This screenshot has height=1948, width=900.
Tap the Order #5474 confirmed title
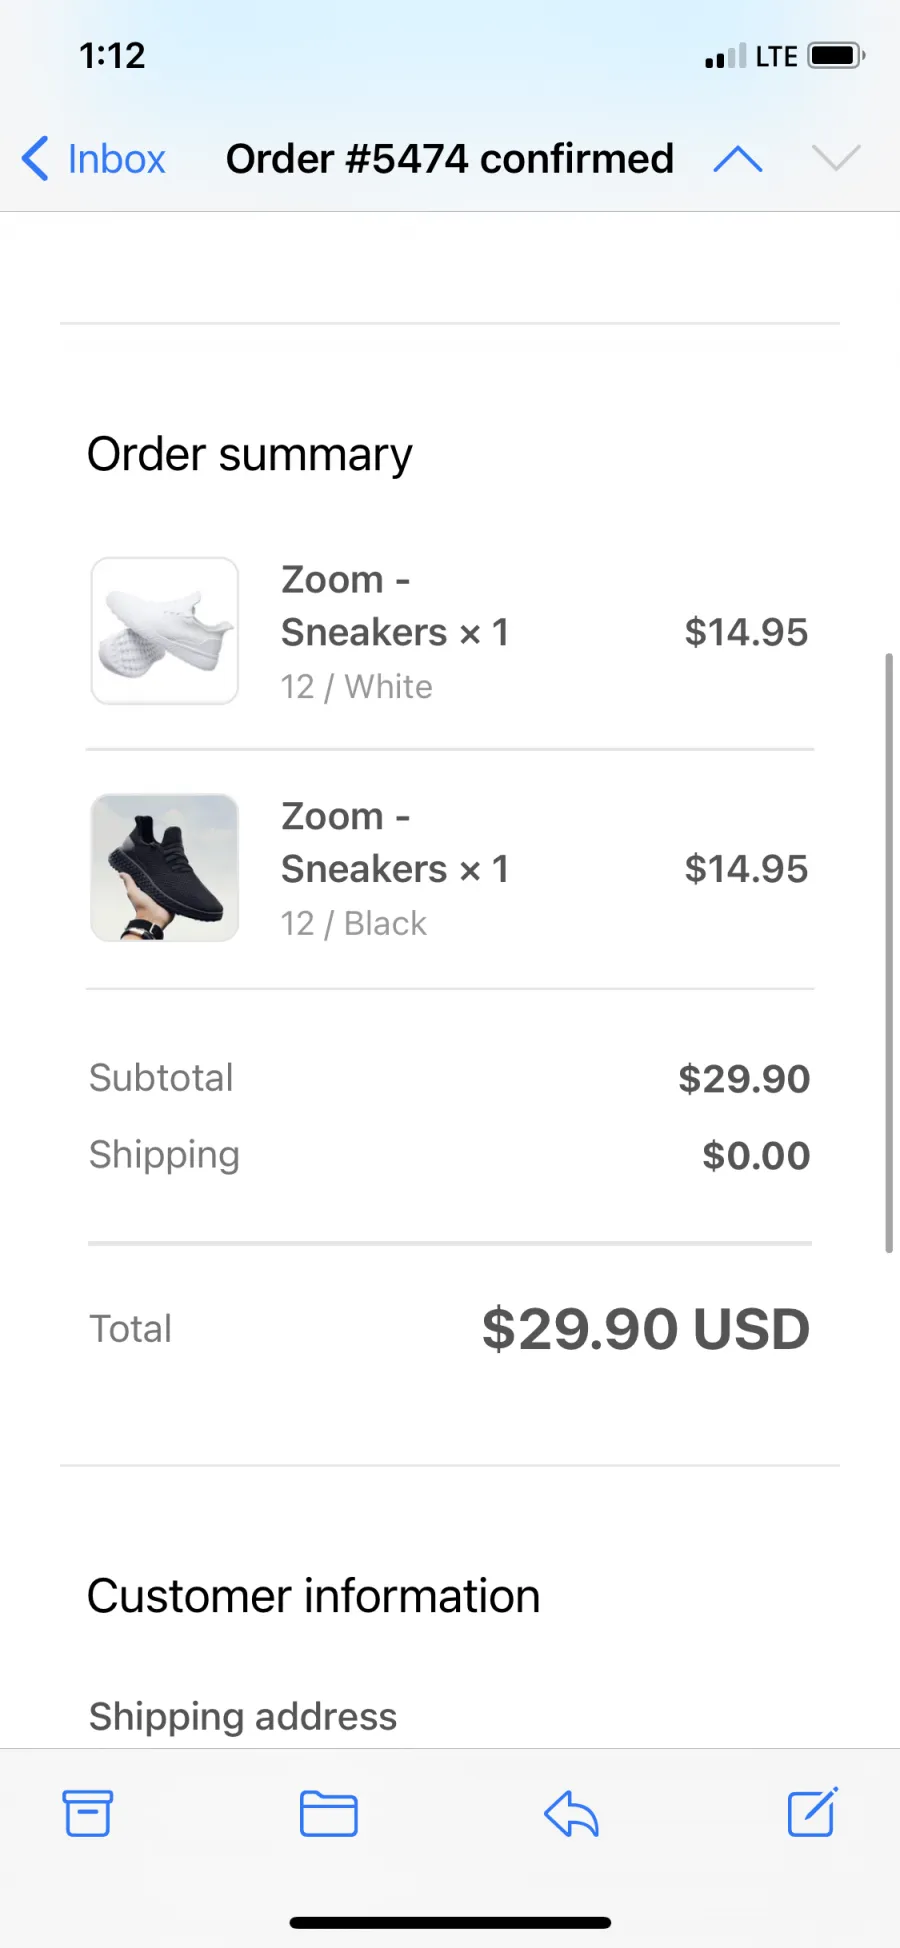click(x=450, y=159)
